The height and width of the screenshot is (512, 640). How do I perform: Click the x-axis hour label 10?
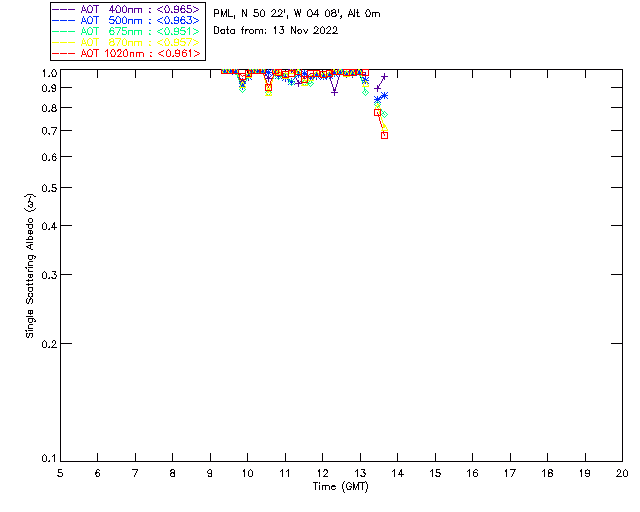(247, 473)
